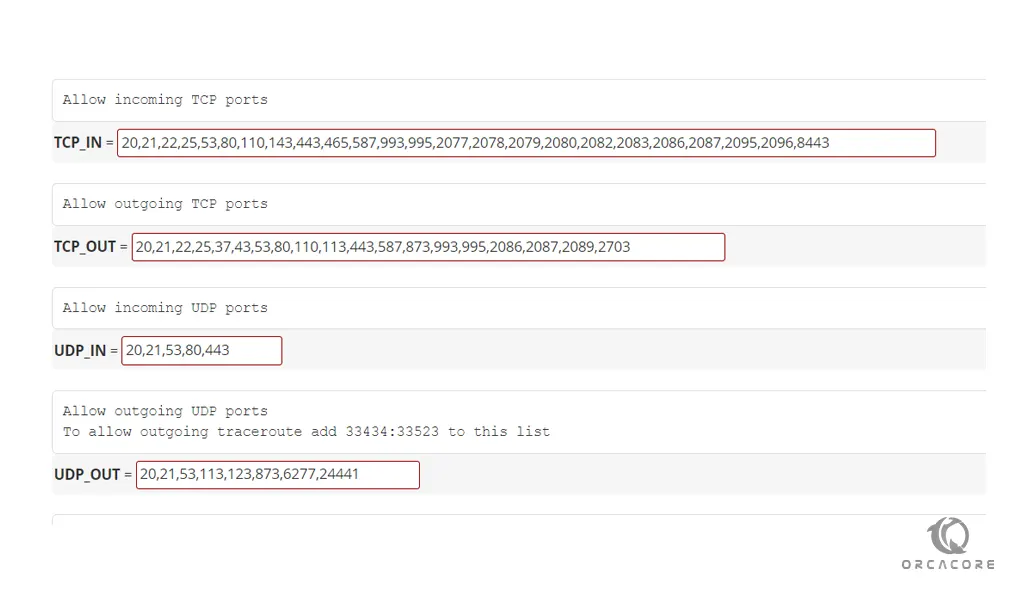The width and height of the screenshot is (1024, 600).
Task: Click the TCP_IN setting label
Action: tap(78, 143)
